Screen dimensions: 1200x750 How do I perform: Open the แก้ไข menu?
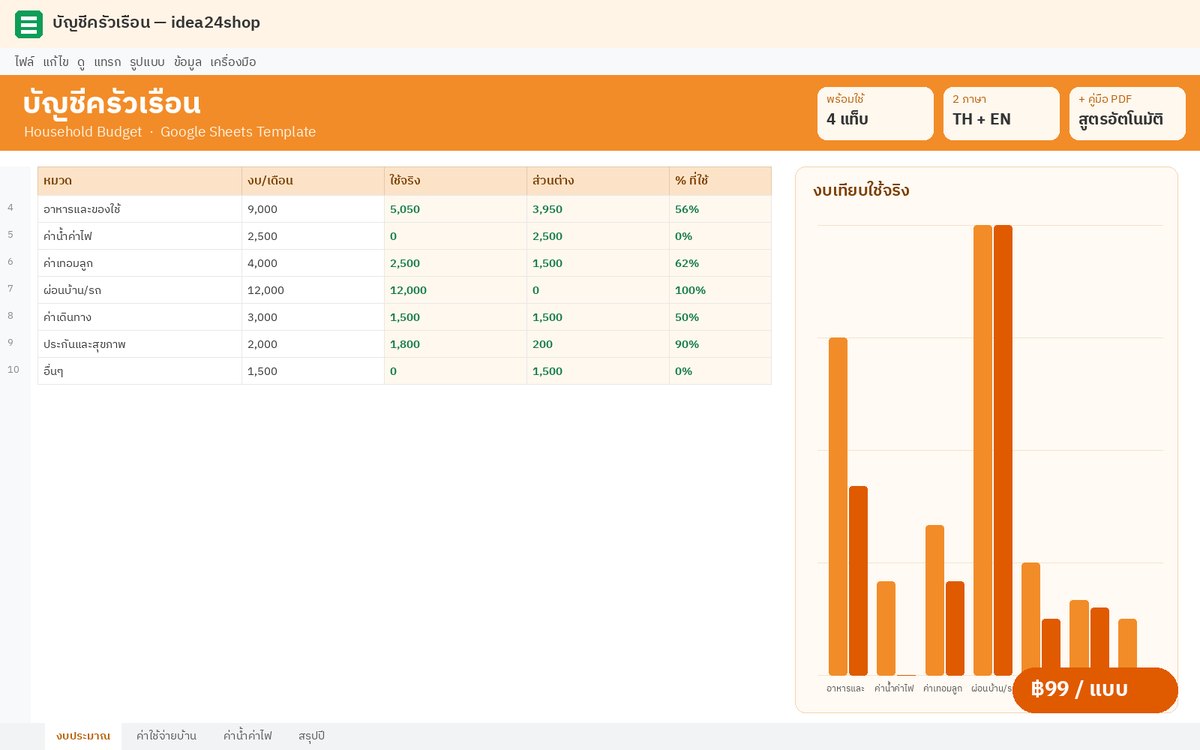(x=56, y=62)
